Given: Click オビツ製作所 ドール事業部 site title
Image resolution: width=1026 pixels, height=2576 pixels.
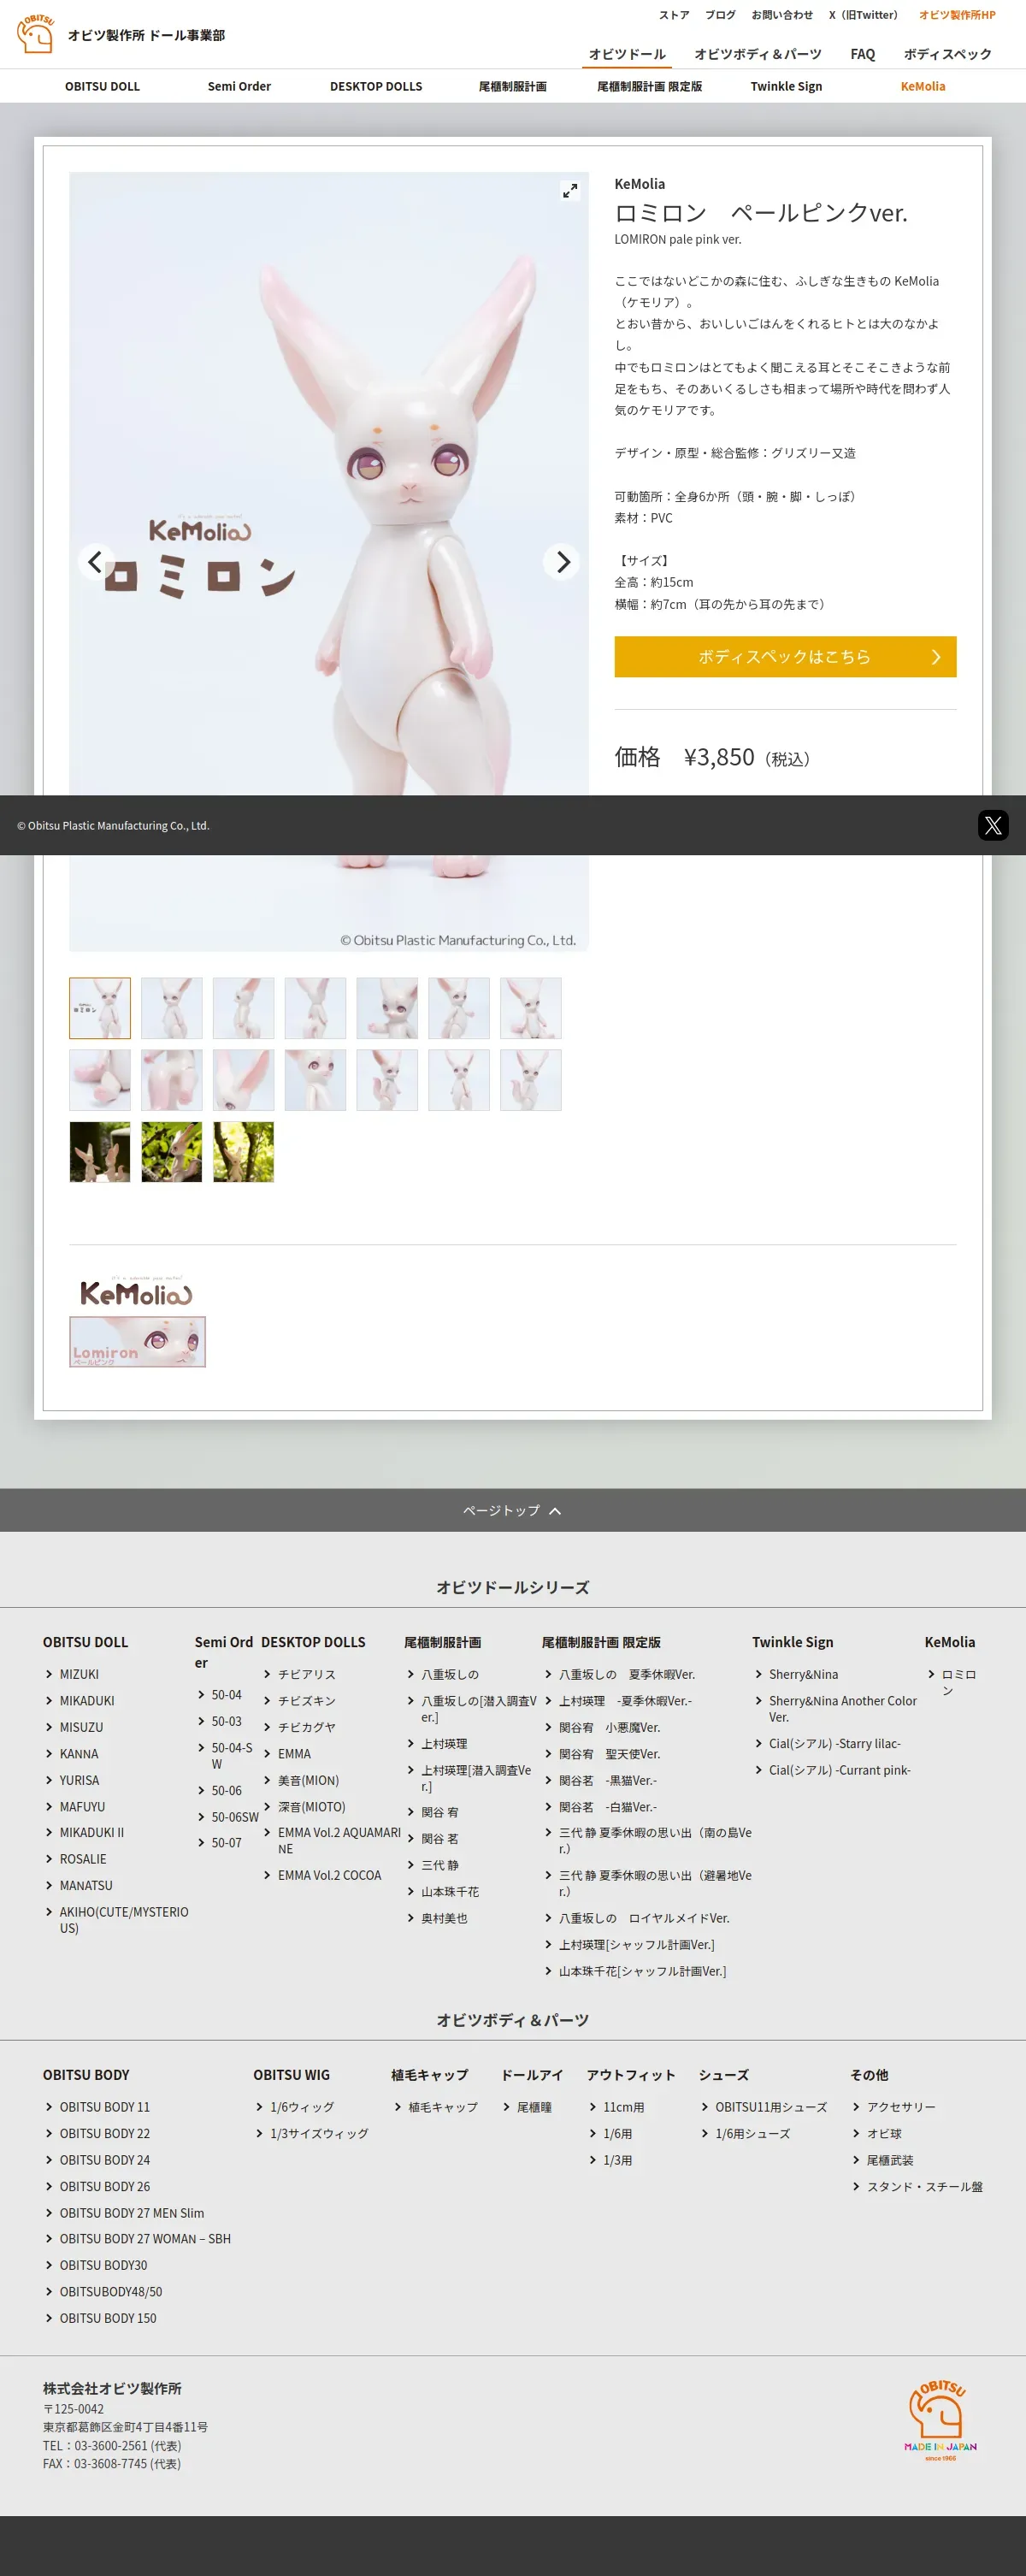Looking at the screenshot, I should pyautogui.click(x=146, y=35).
